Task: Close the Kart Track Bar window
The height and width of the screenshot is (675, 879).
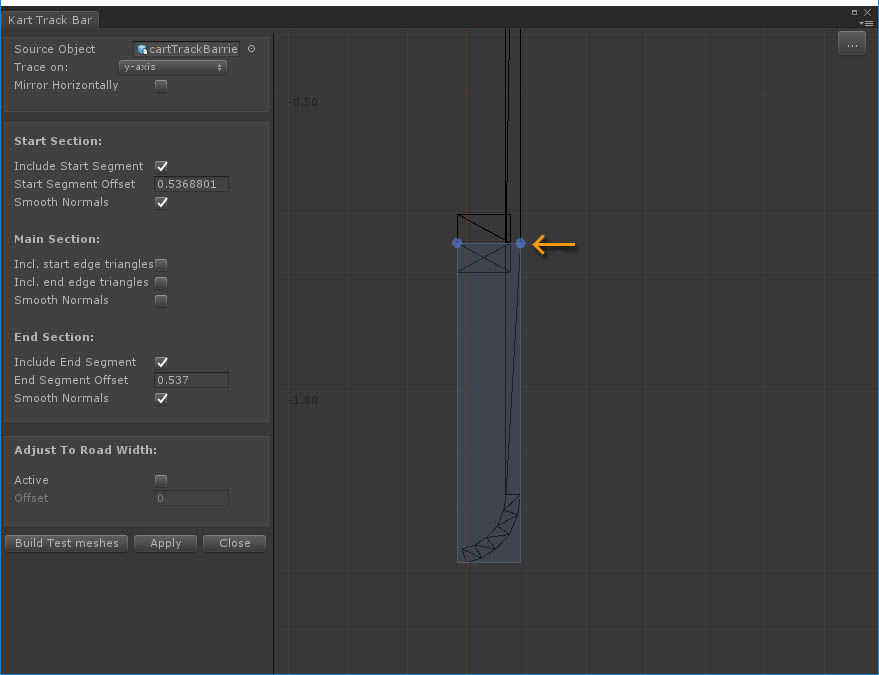Action: pos(867,12)
